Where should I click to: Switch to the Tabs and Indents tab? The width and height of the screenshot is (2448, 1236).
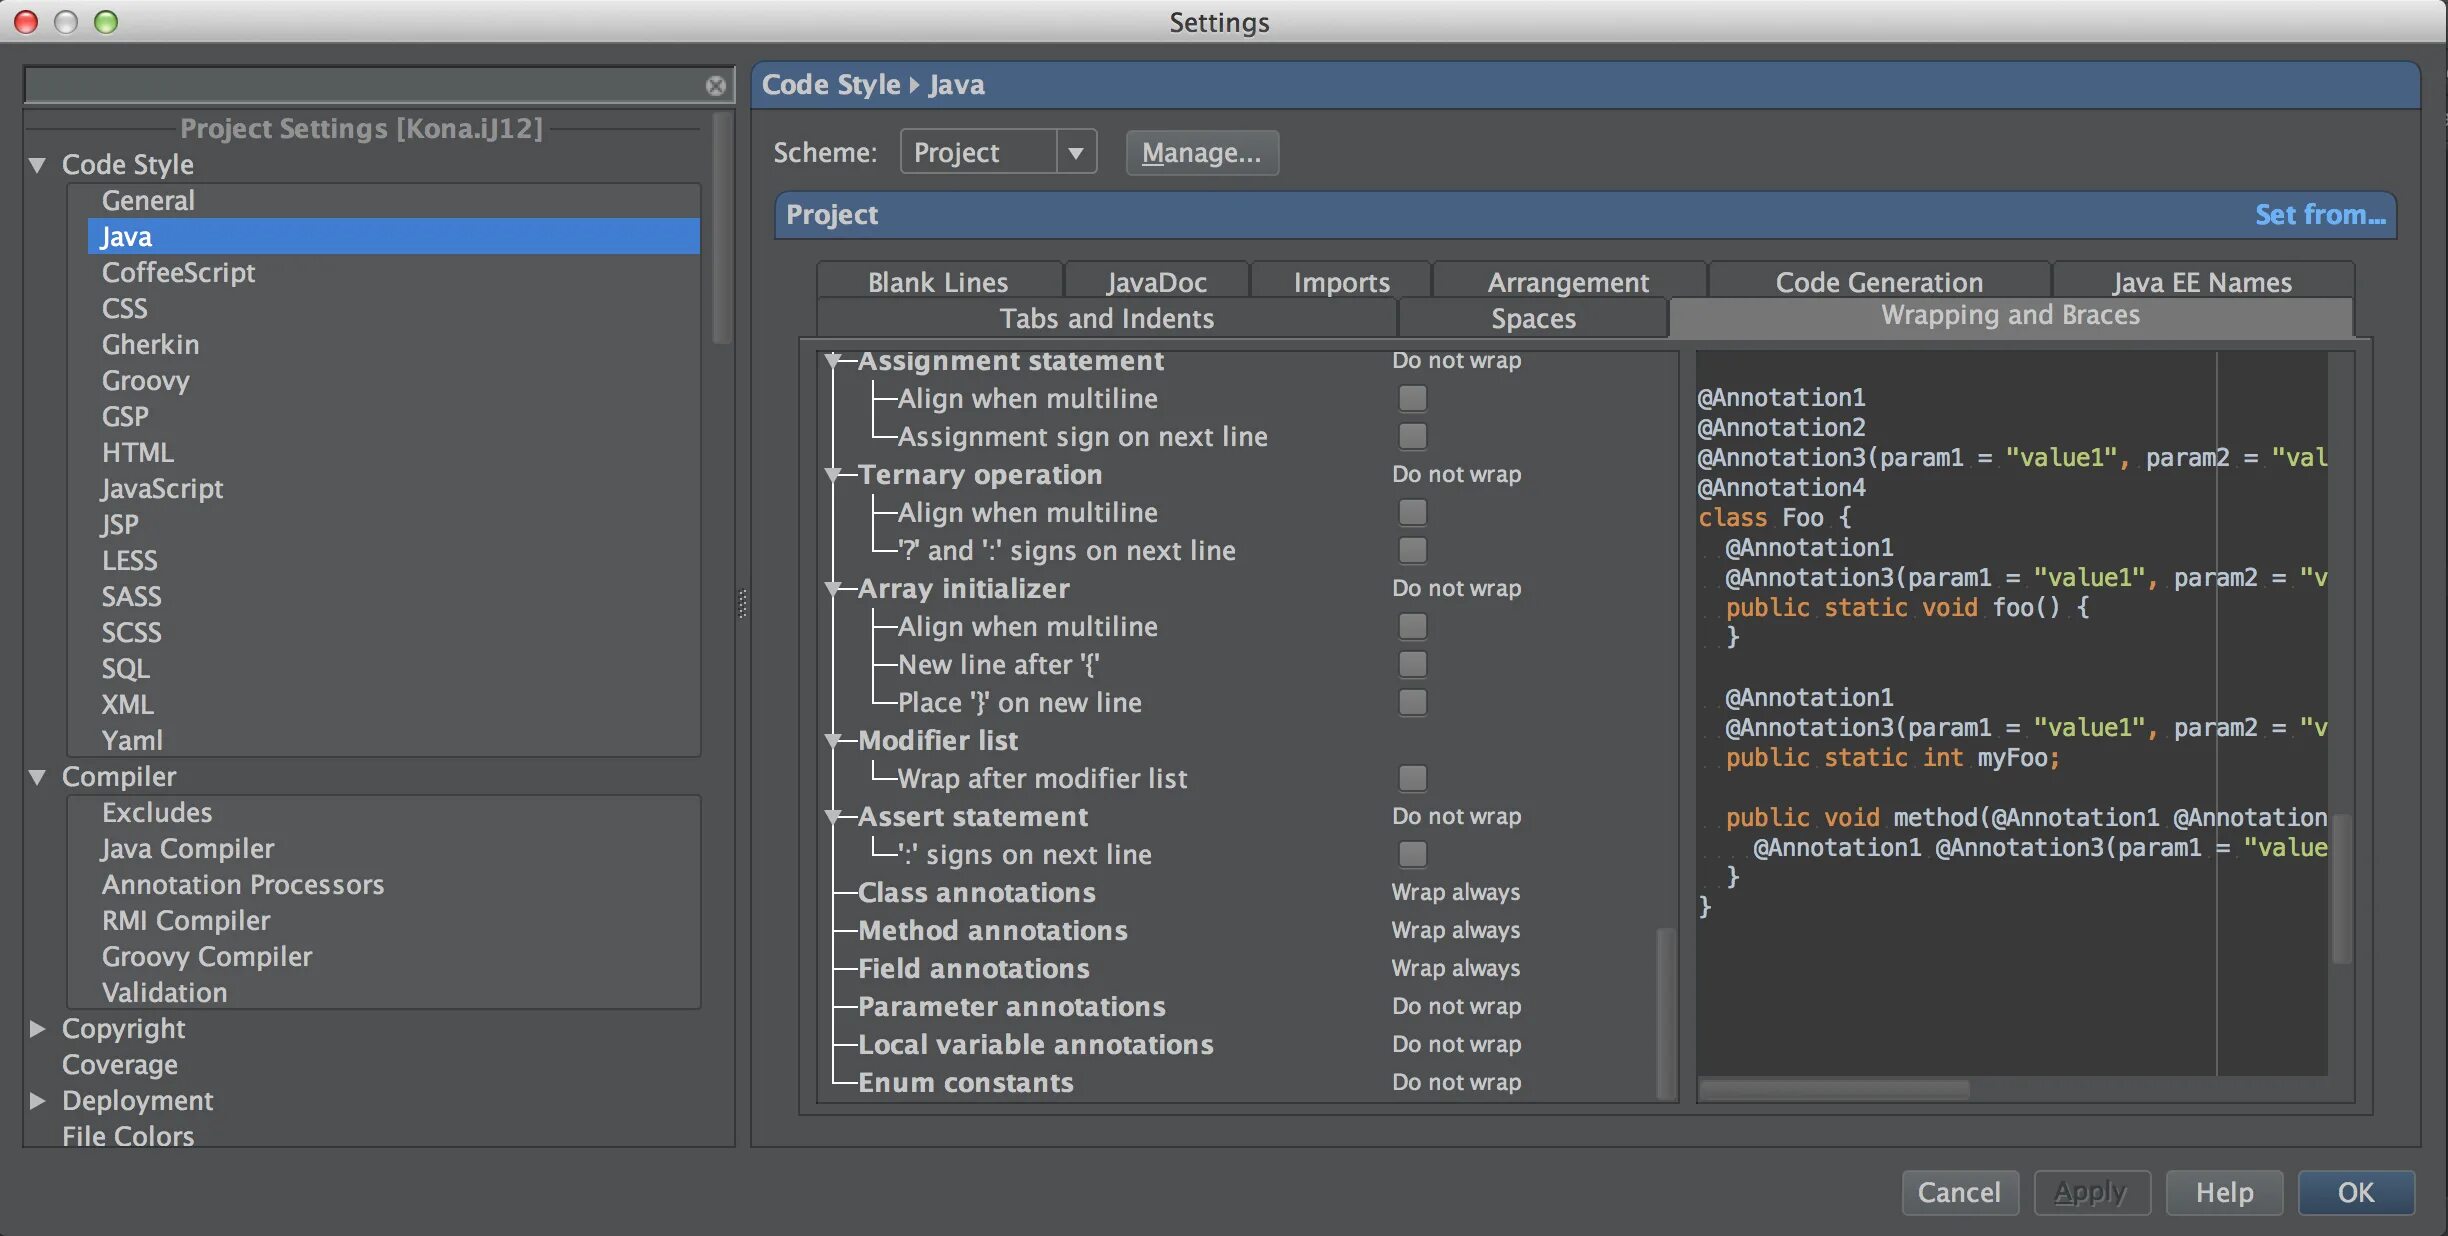click(1106, 319)
